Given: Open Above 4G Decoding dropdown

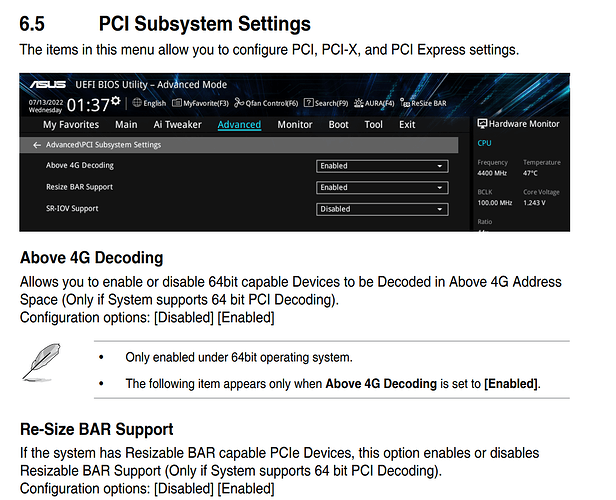Looking at the screenshot, I should pyautogui.click(x=382, y=166).
